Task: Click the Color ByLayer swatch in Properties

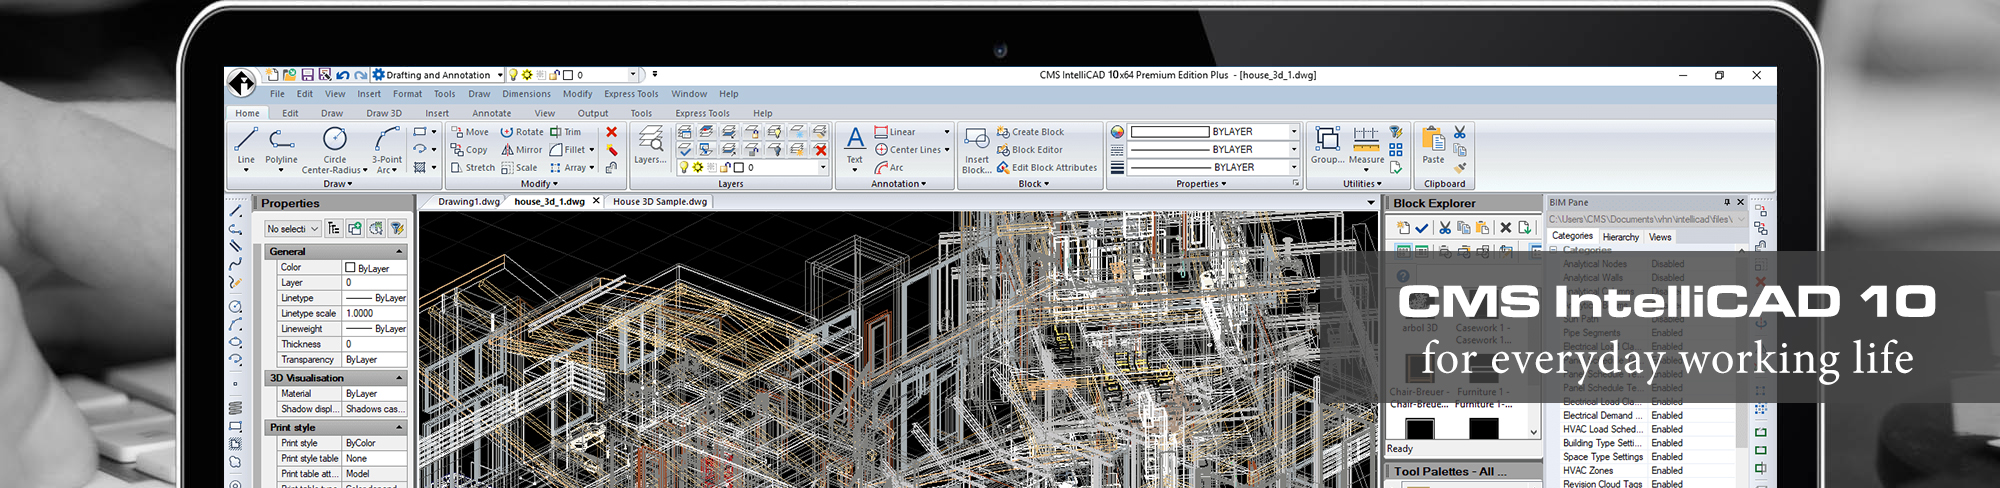Action: (x=350, y=268)
